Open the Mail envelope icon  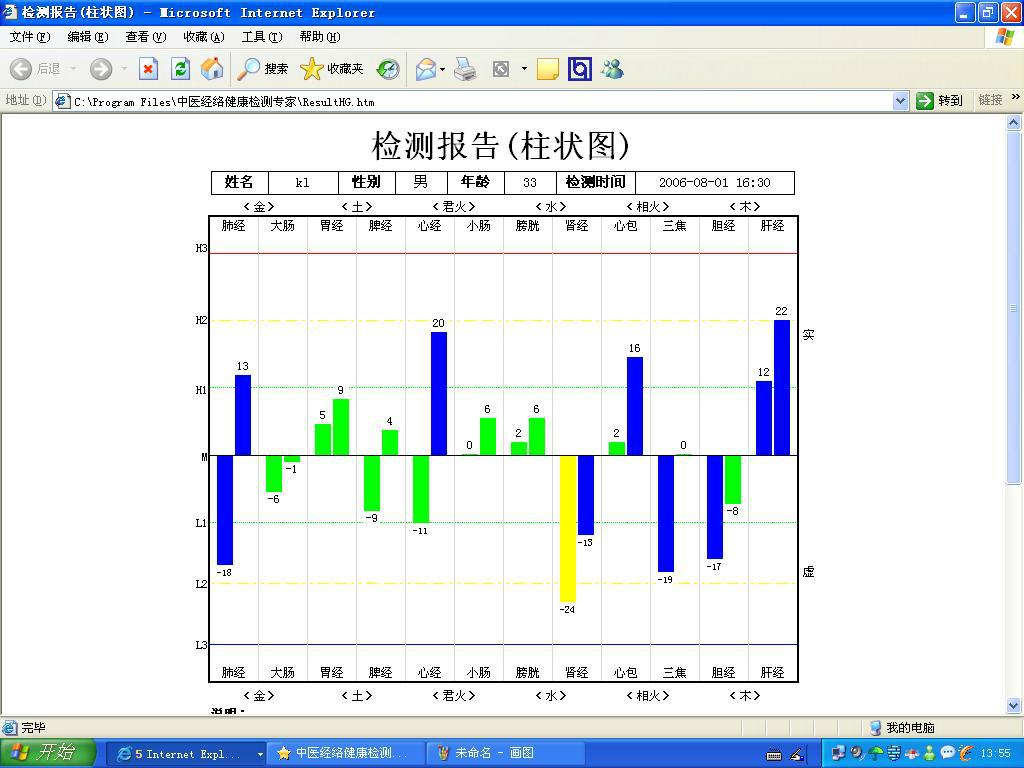426,69
